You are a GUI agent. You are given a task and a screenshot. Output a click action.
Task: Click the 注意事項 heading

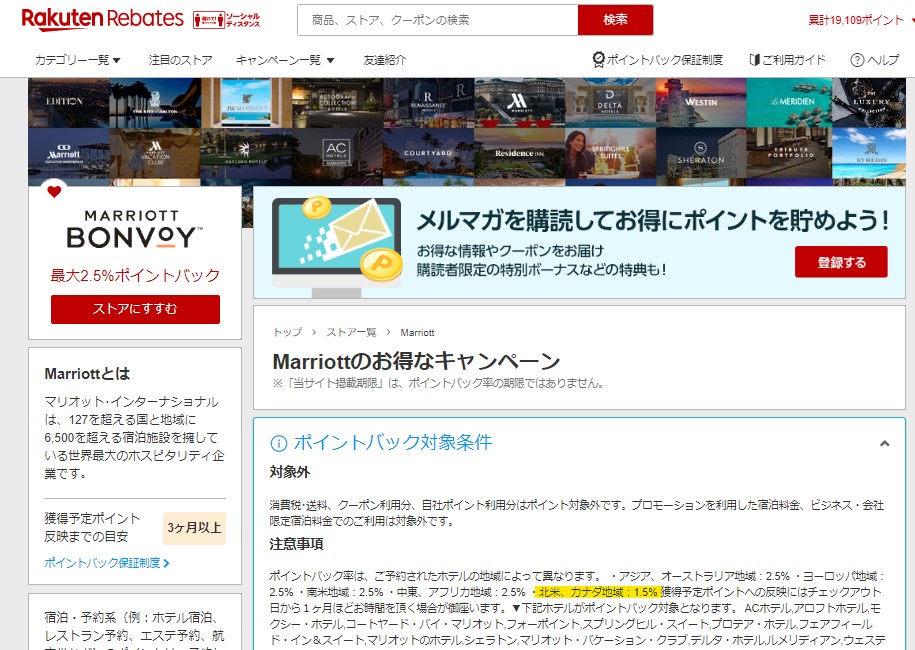(x=296, y=544)
